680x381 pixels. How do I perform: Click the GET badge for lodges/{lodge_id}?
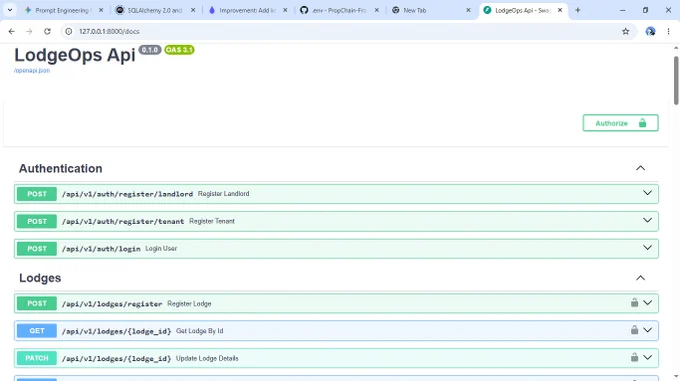(37, 331)
